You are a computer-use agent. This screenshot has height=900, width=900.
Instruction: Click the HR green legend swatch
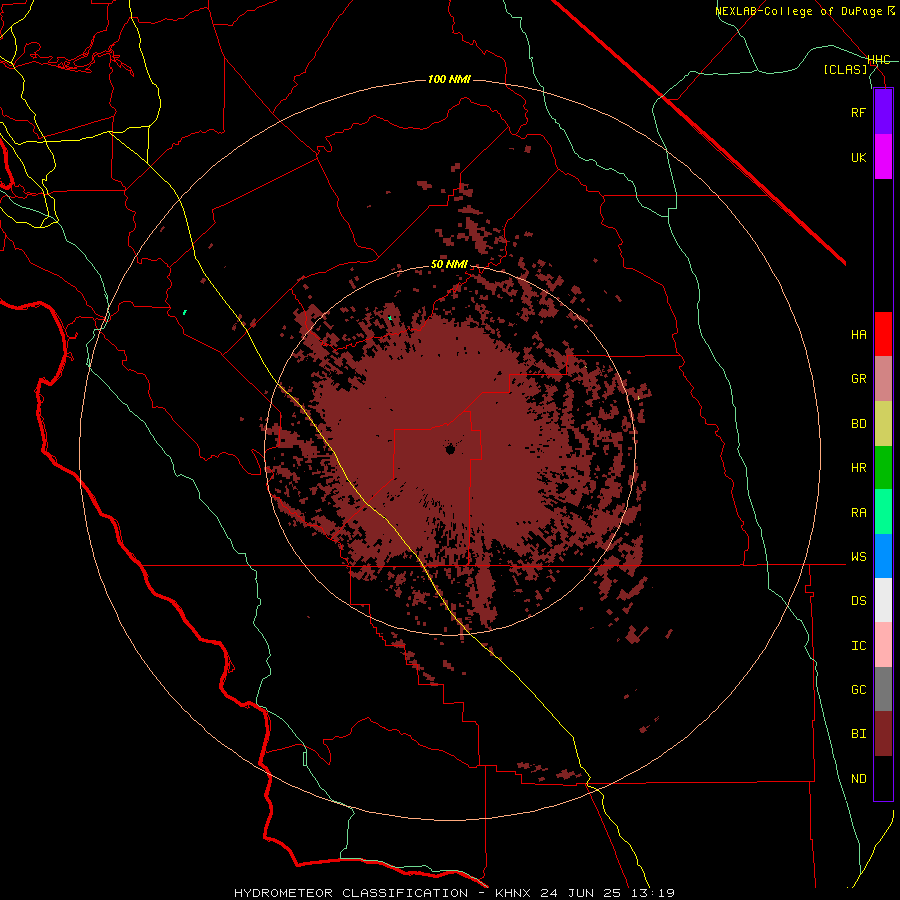[883, 468]
